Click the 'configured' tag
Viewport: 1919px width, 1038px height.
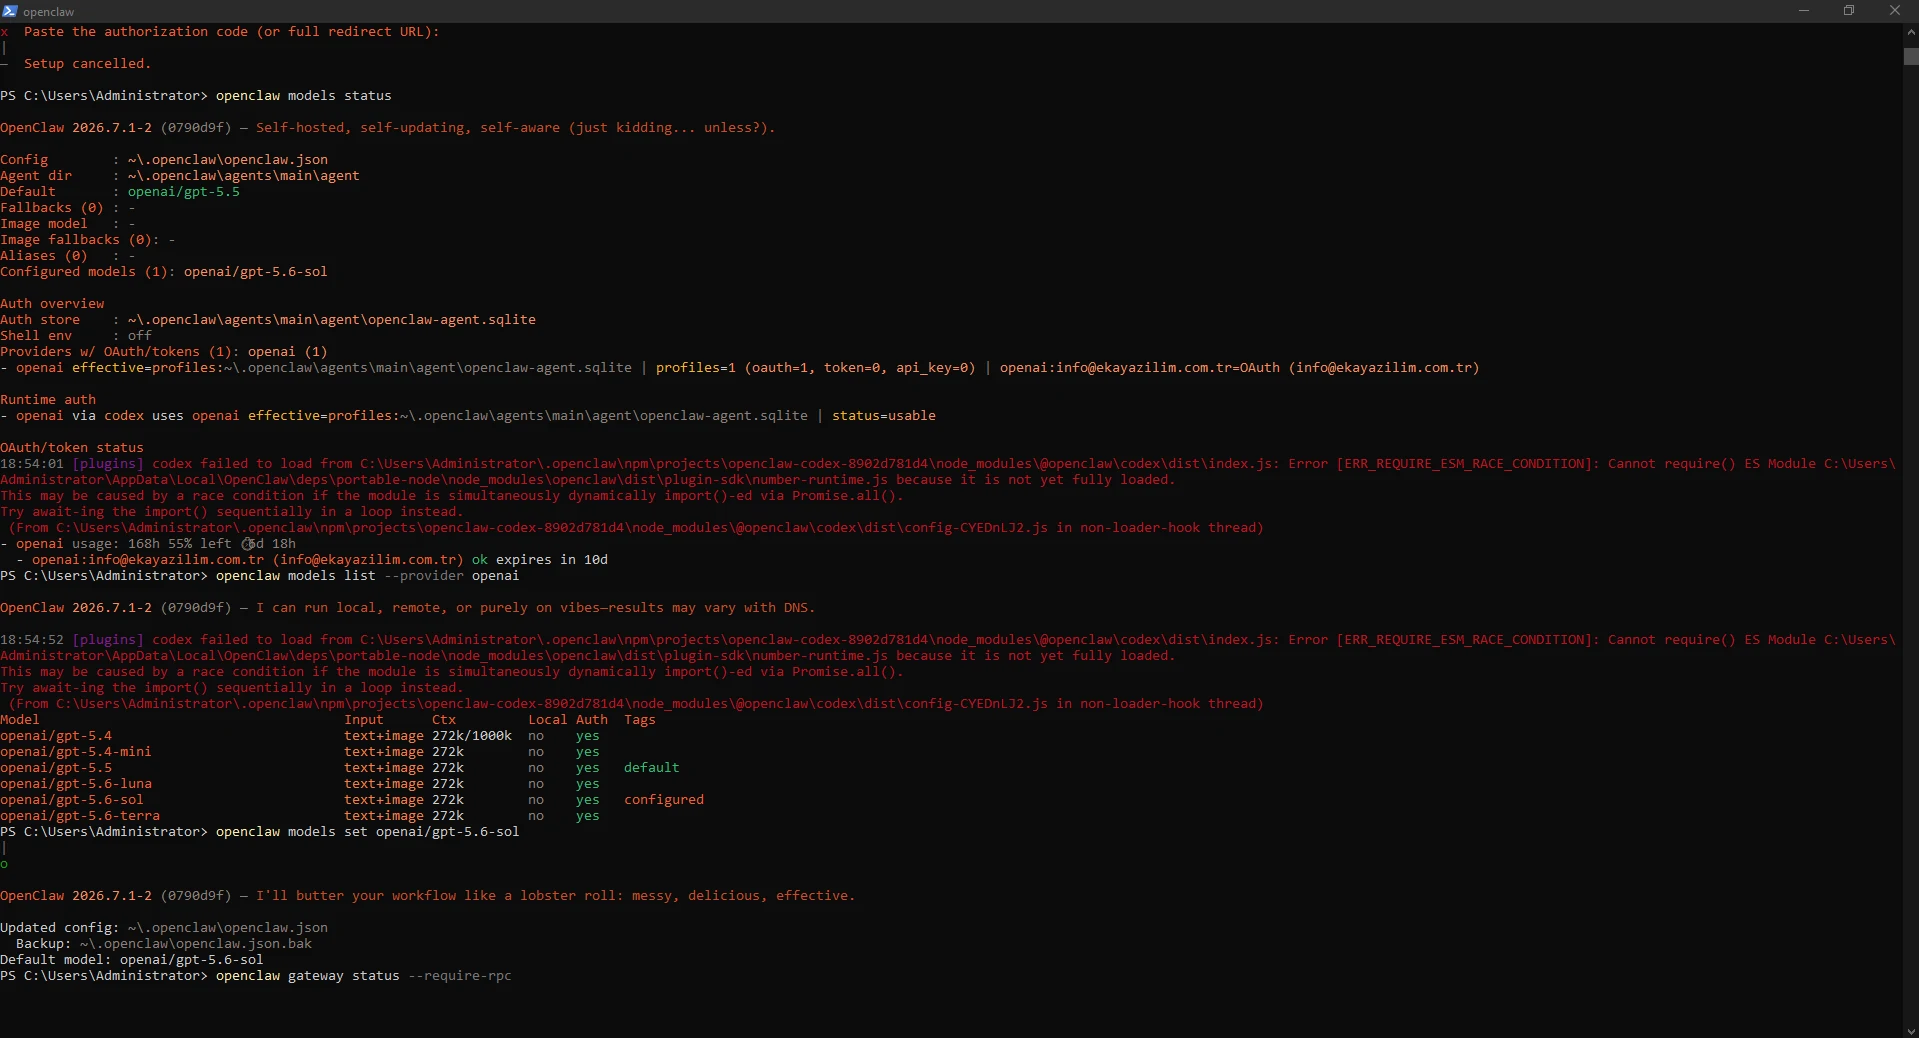pos(664,800)
